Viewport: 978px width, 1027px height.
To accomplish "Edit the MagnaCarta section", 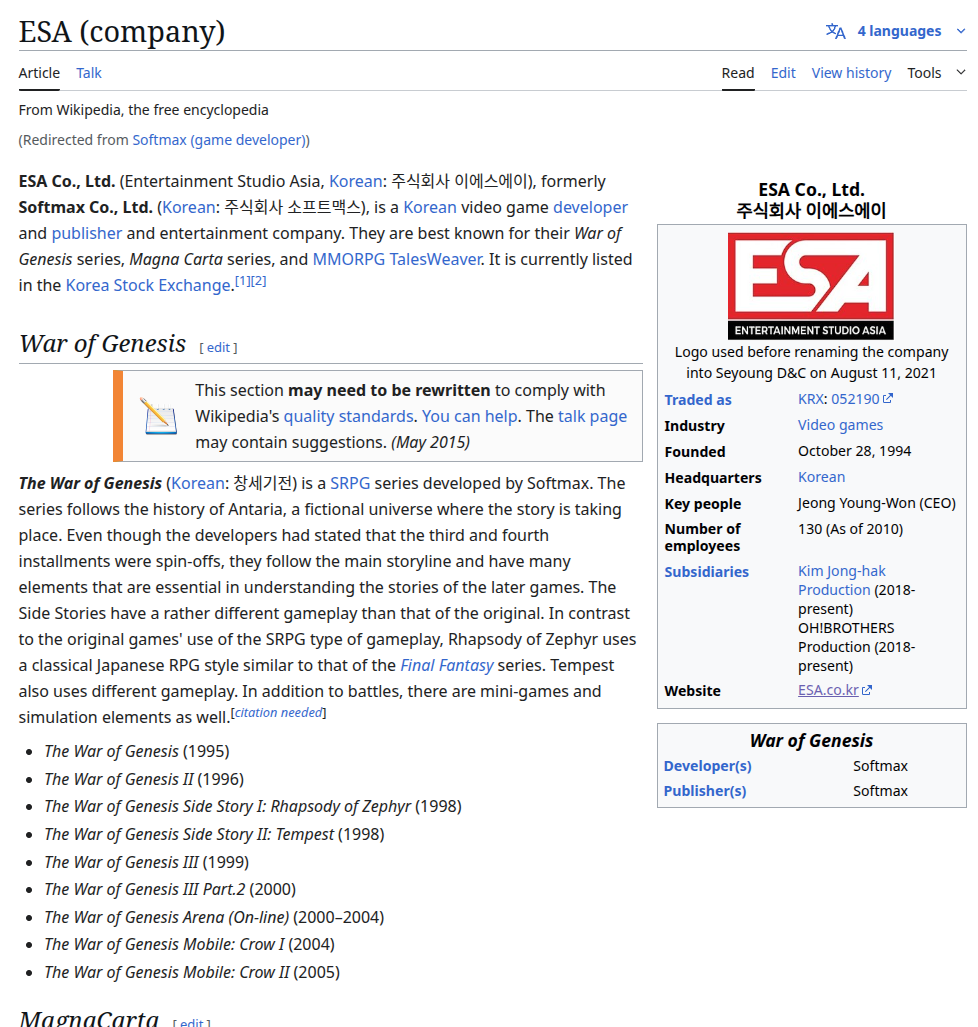I will point(191,1022).
